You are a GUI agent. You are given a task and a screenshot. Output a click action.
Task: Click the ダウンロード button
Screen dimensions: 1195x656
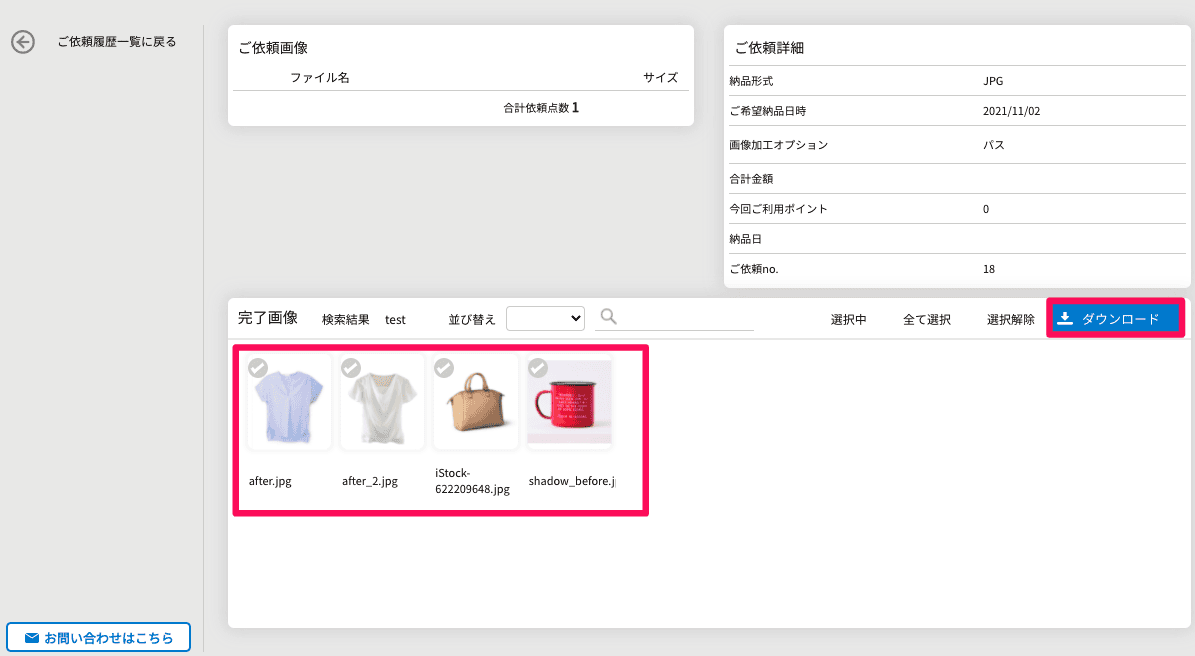(1115, 318)
